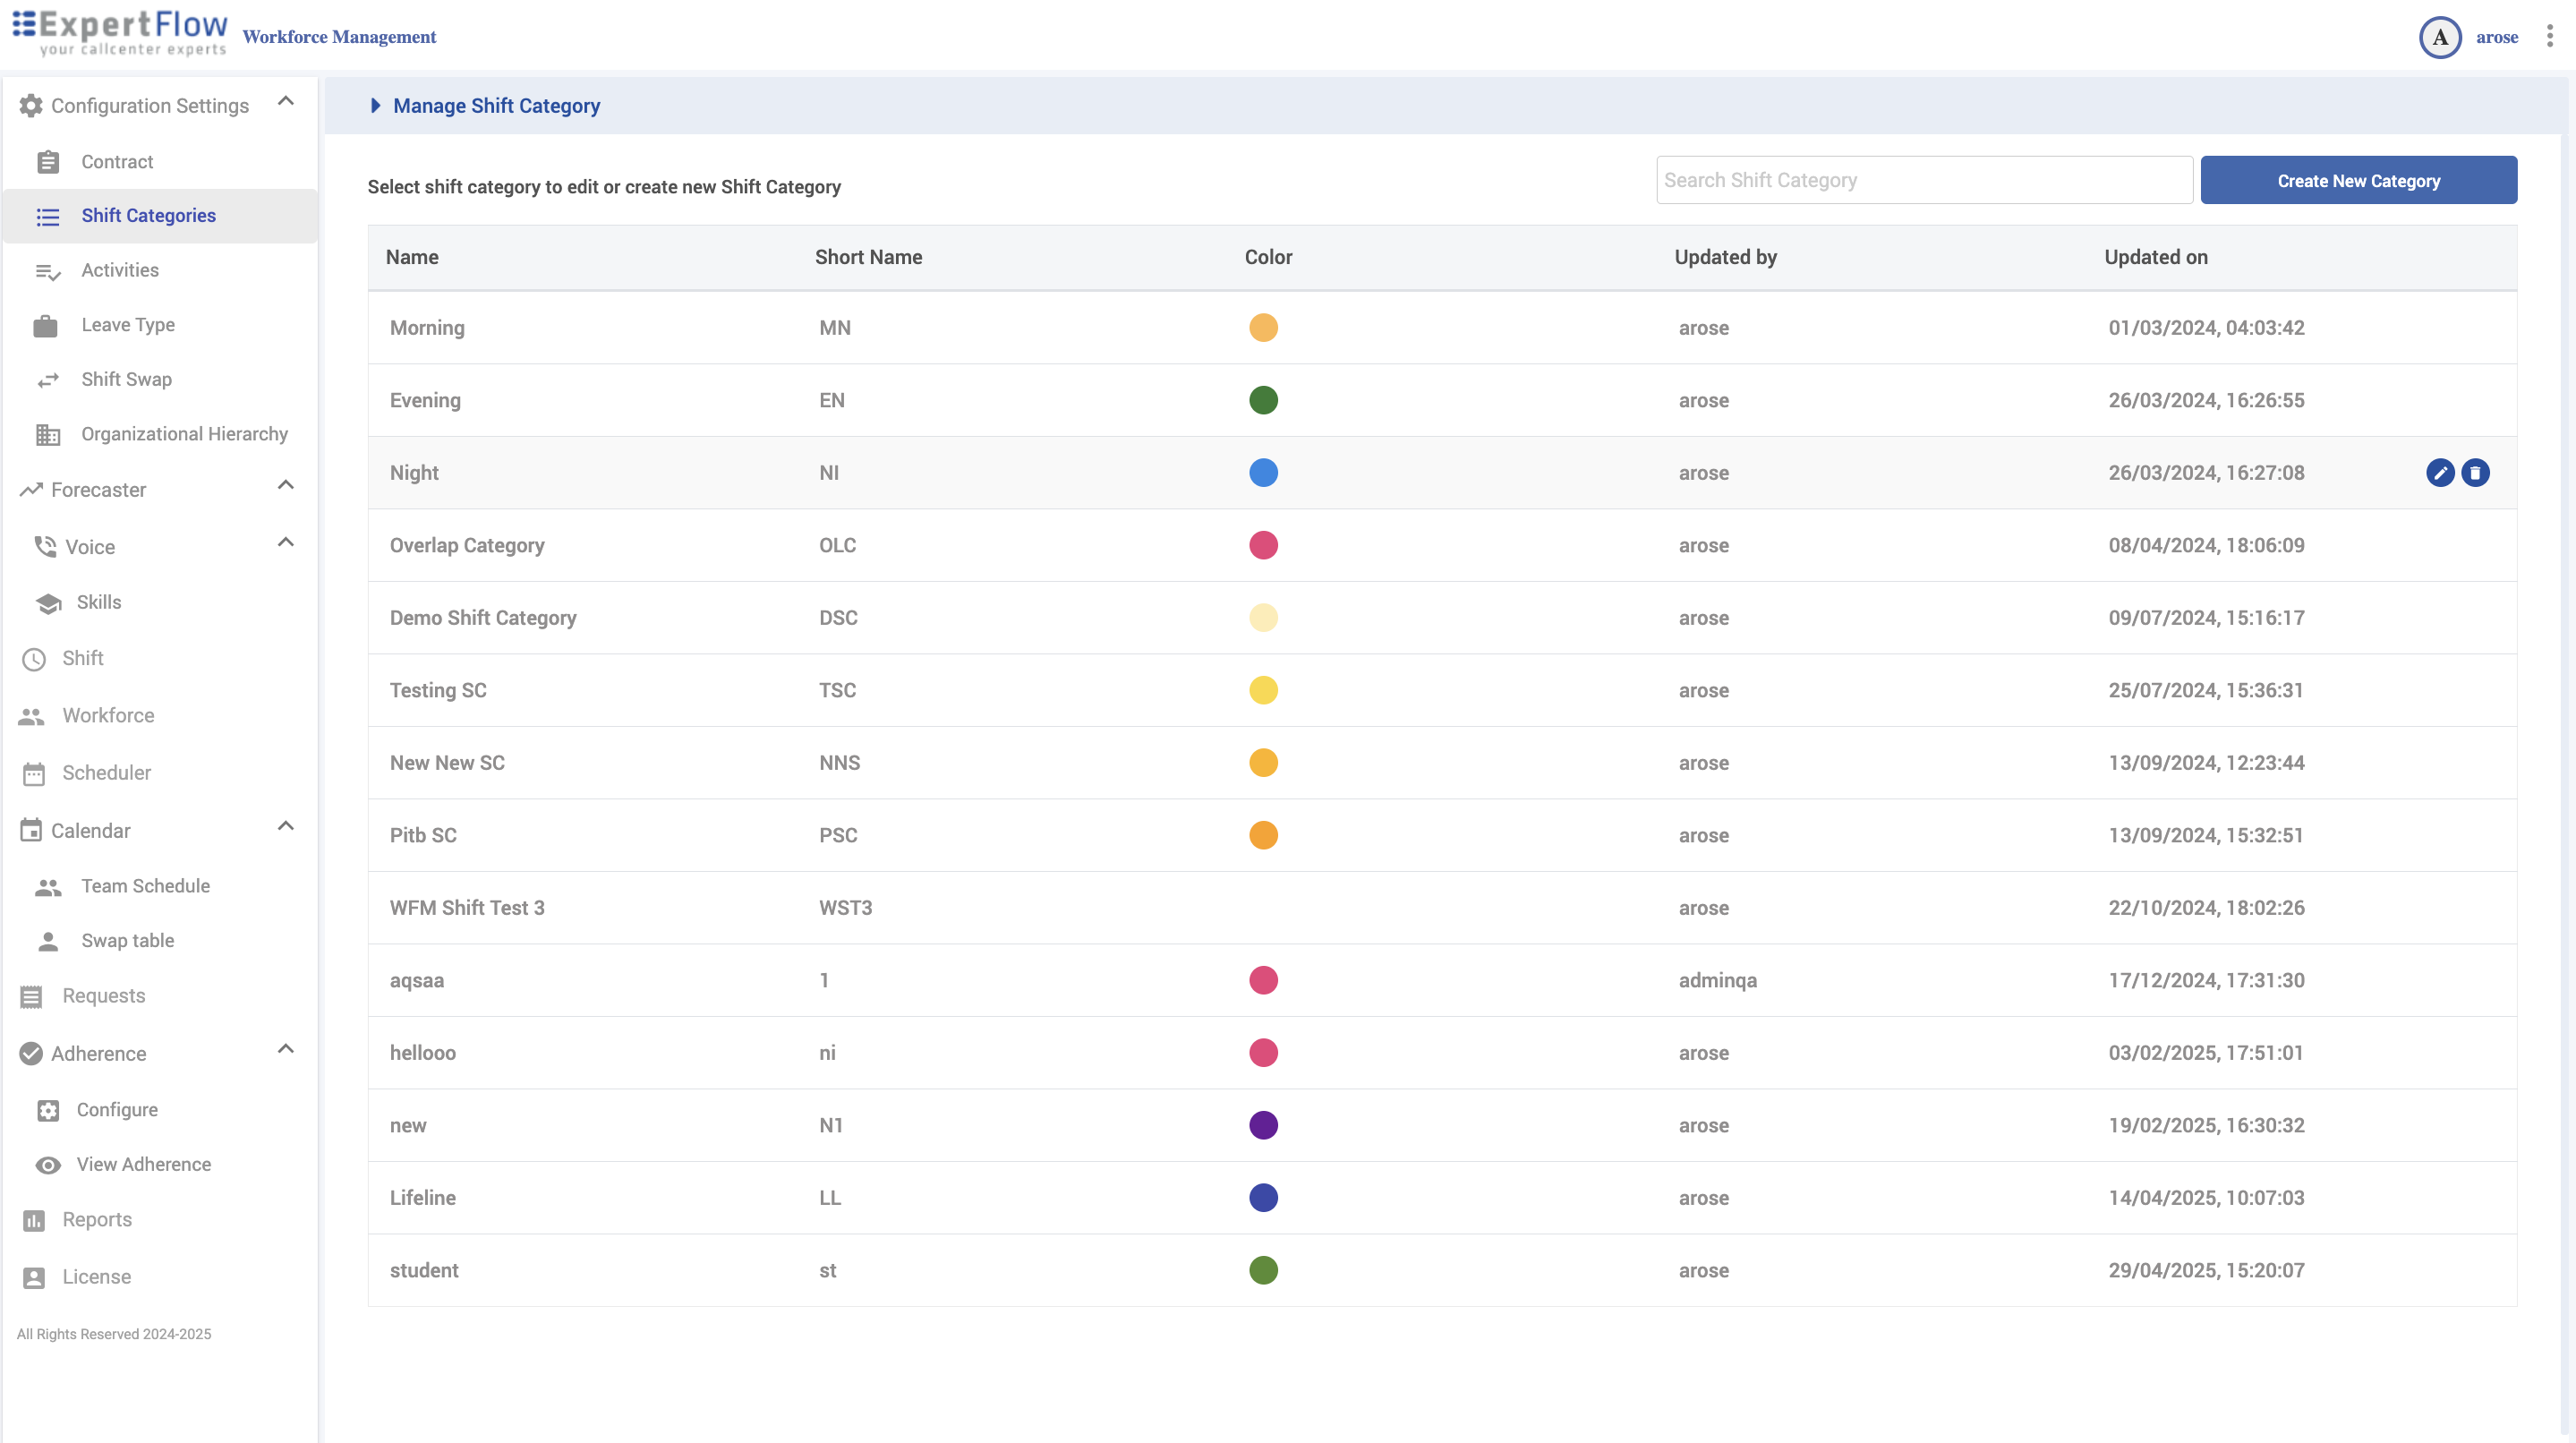Click the user avatar circle icon
This screenshot has width=2576, height=1443.
[x=2440, y=38]
